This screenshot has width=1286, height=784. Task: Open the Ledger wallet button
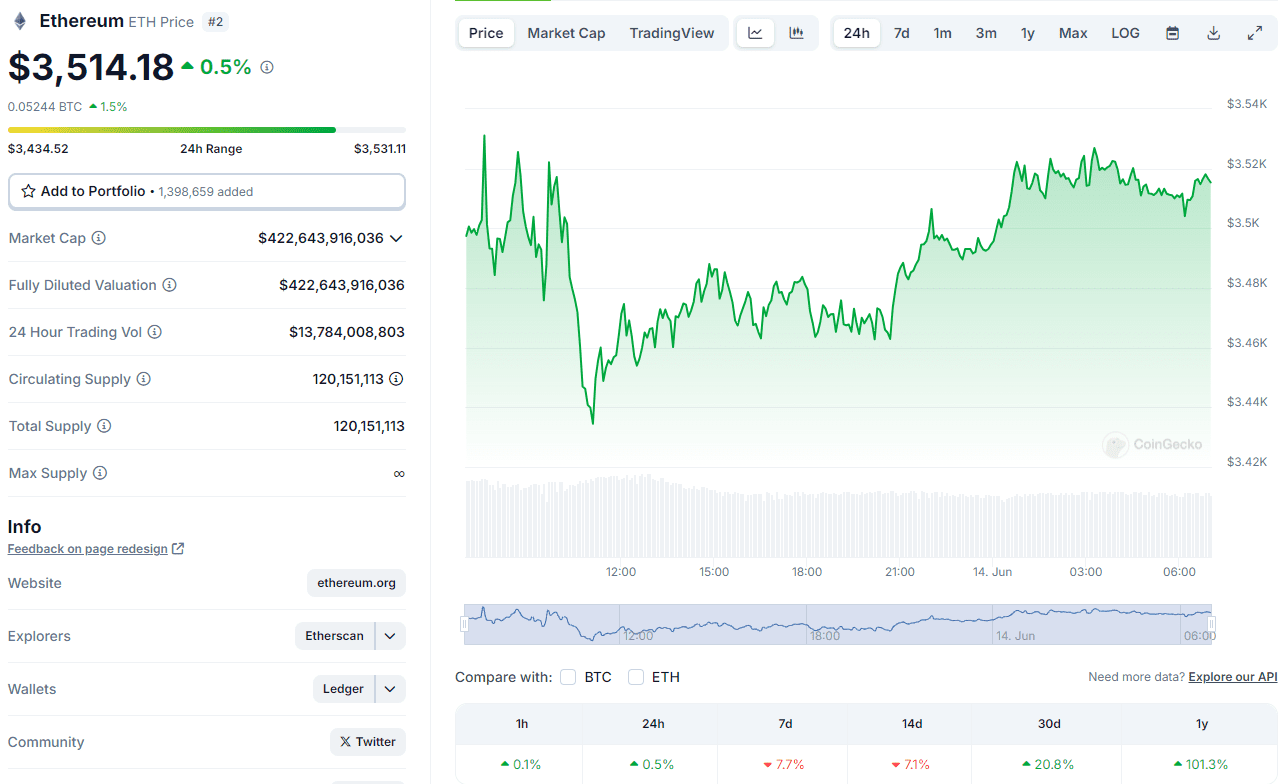(343, 689)
